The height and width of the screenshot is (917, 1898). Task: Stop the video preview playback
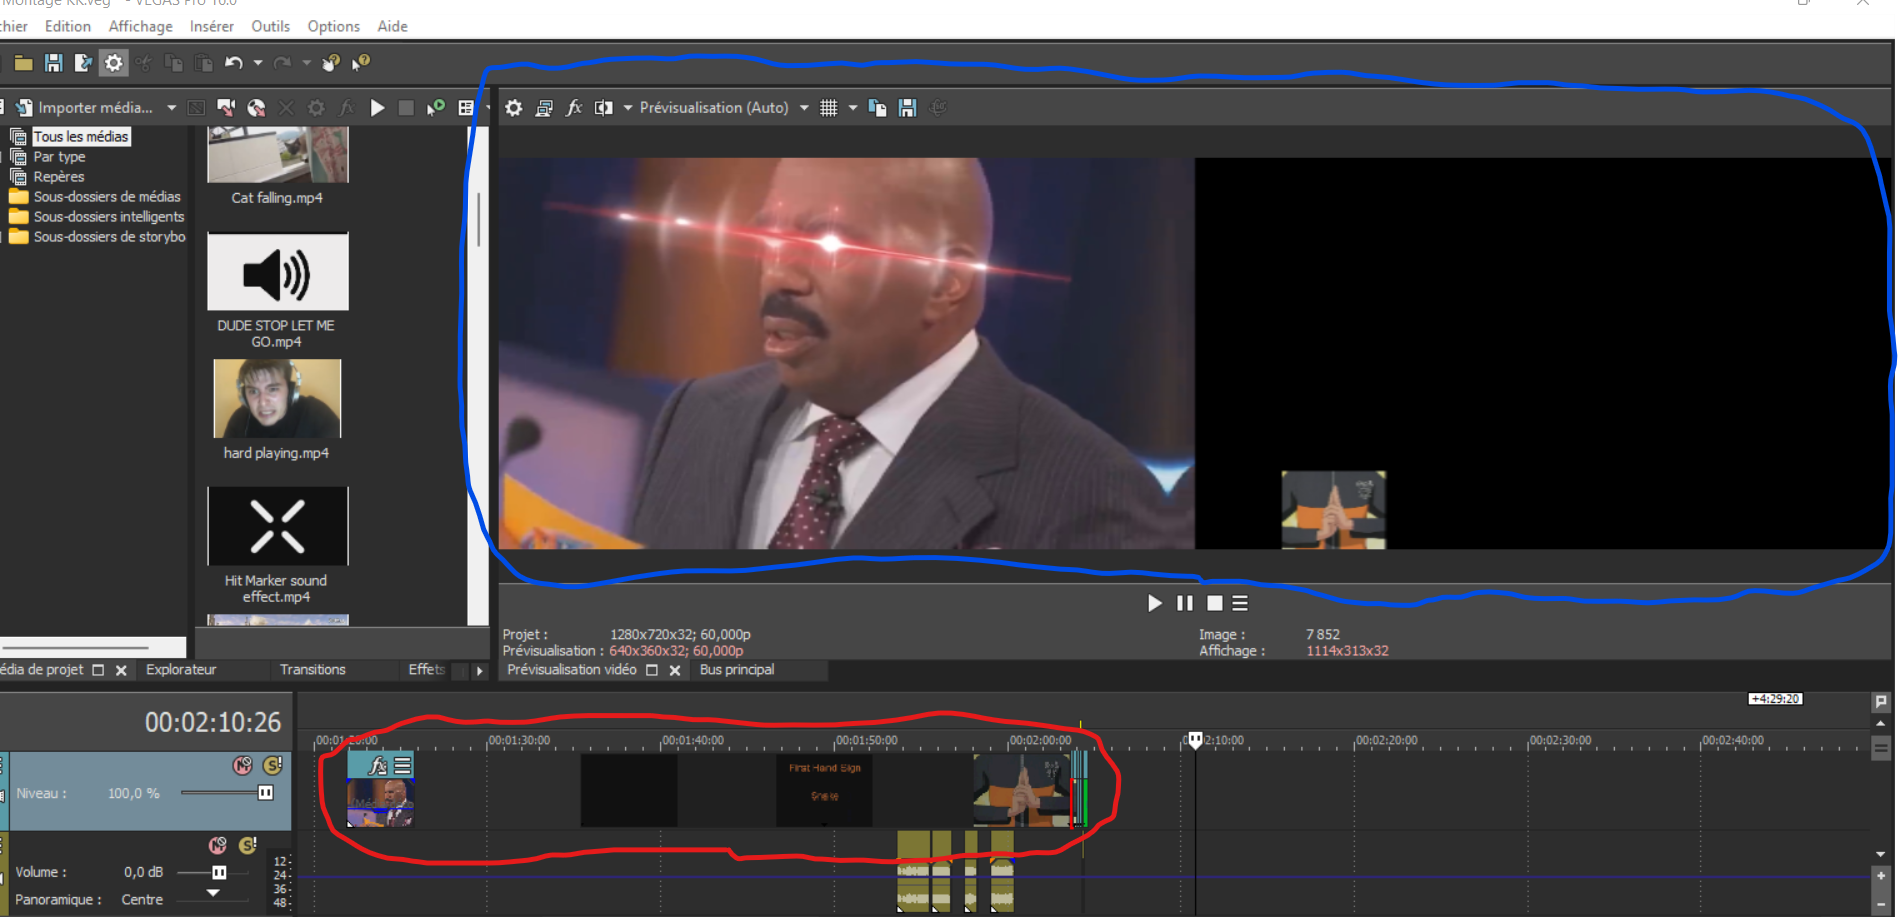click(1215, 603)
